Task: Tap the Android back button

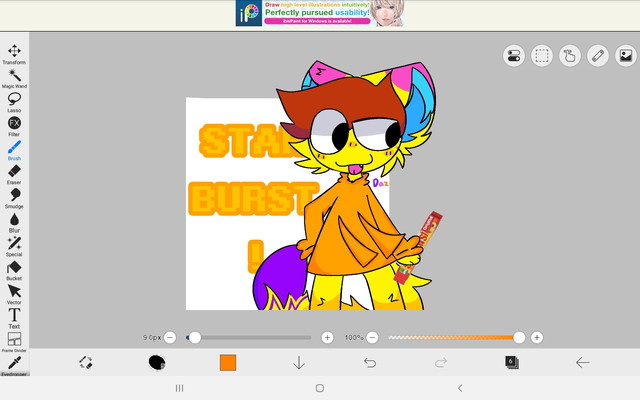Action: click(460, 388)
